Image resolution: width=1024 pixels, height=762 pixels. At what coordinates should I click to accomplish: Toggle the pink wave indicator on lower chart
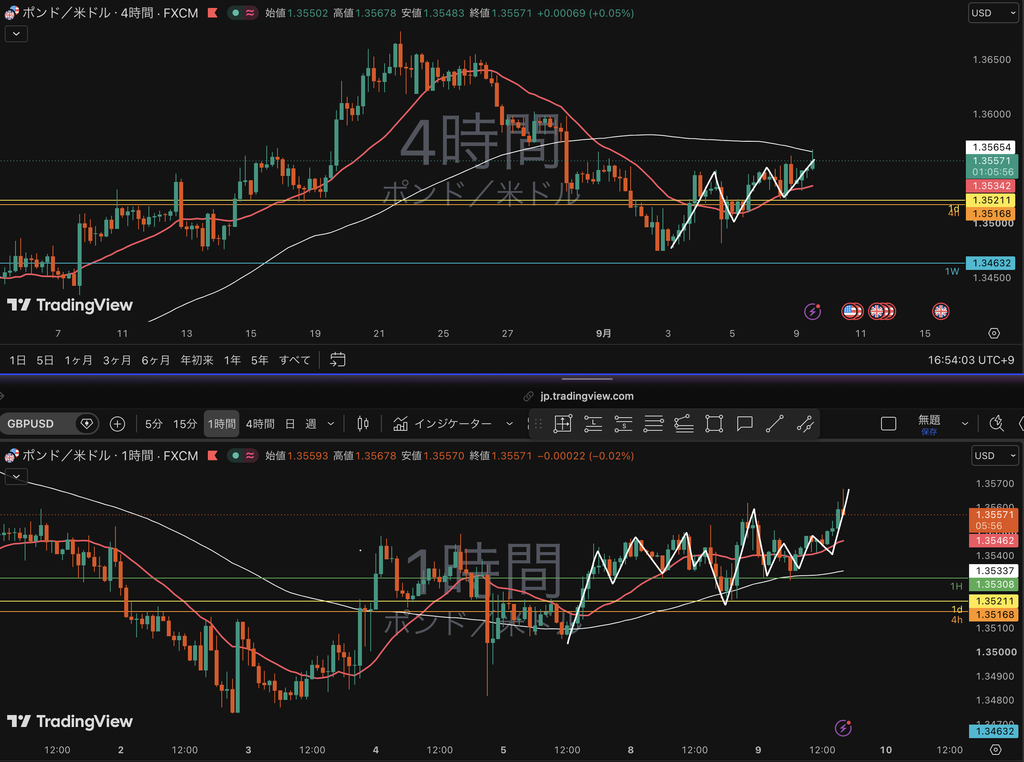pos(250,456)
